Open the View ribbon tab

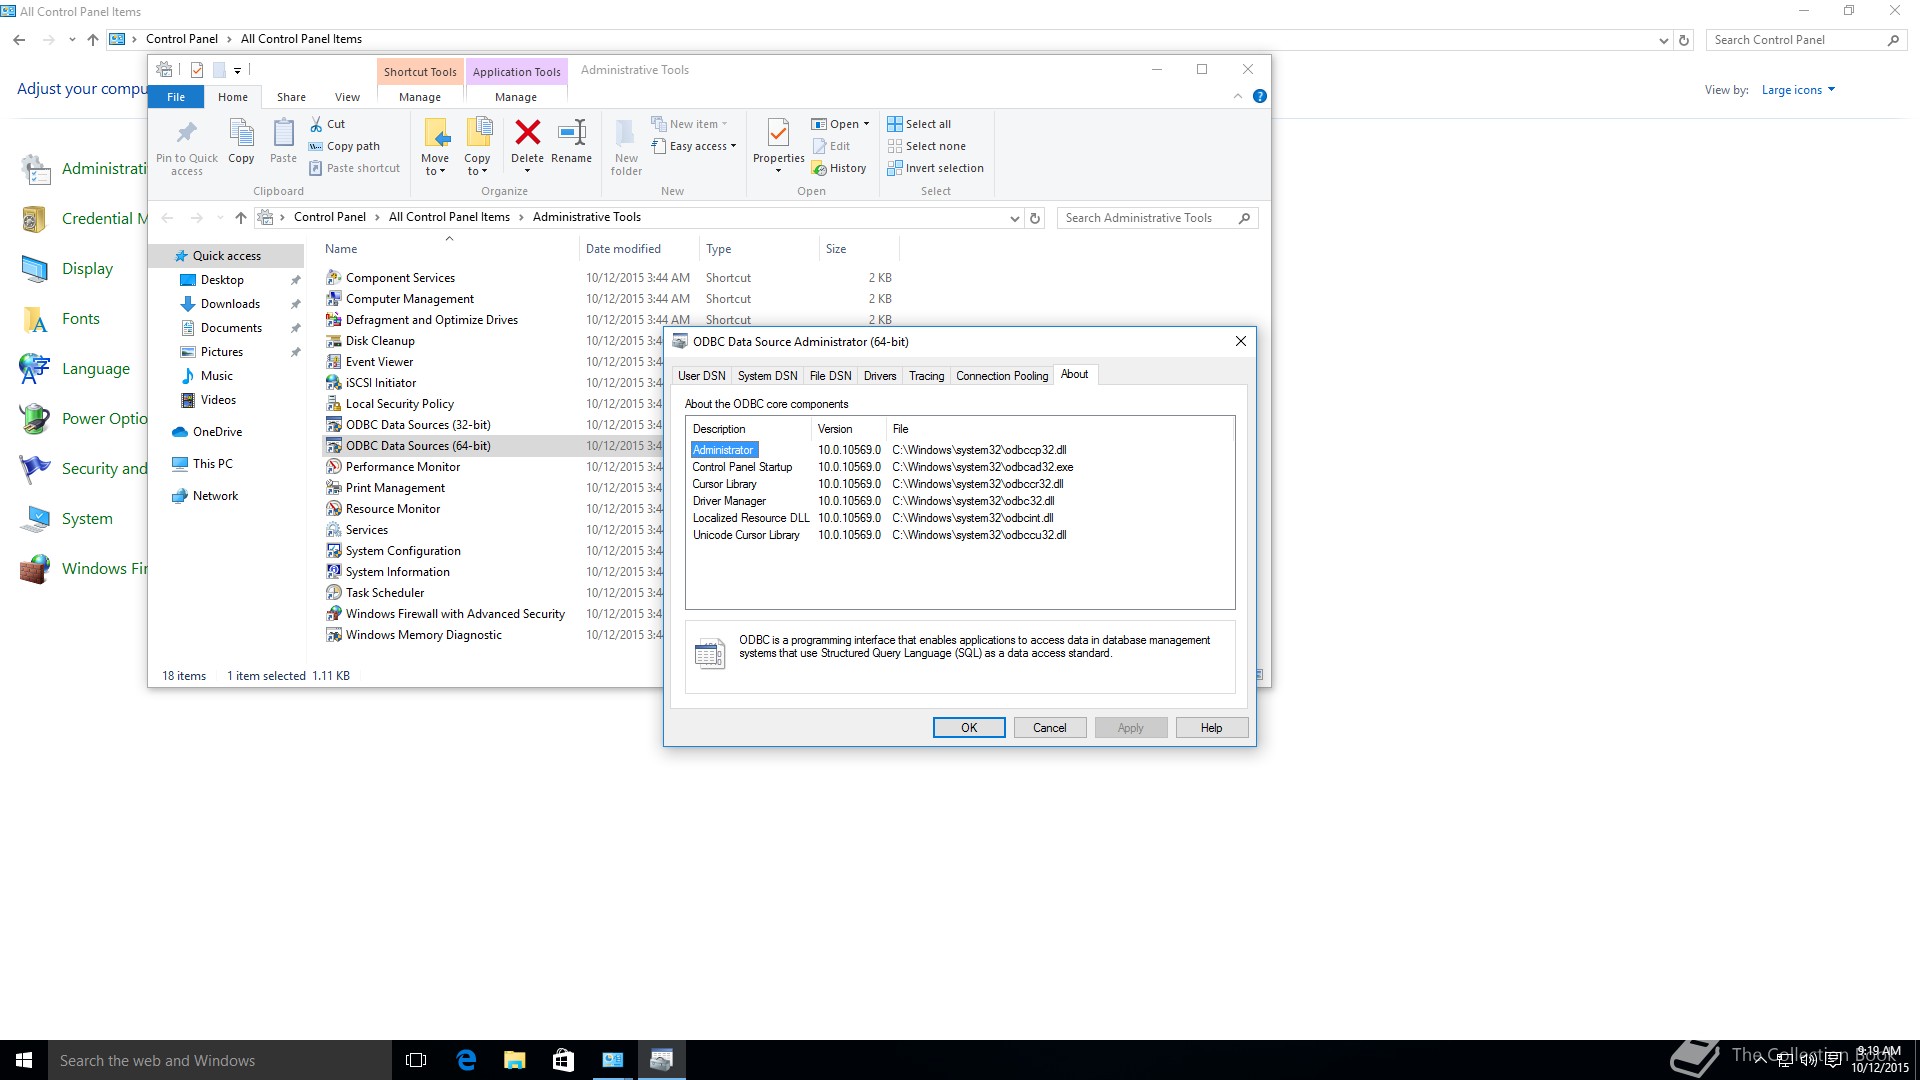pos(347,97)
